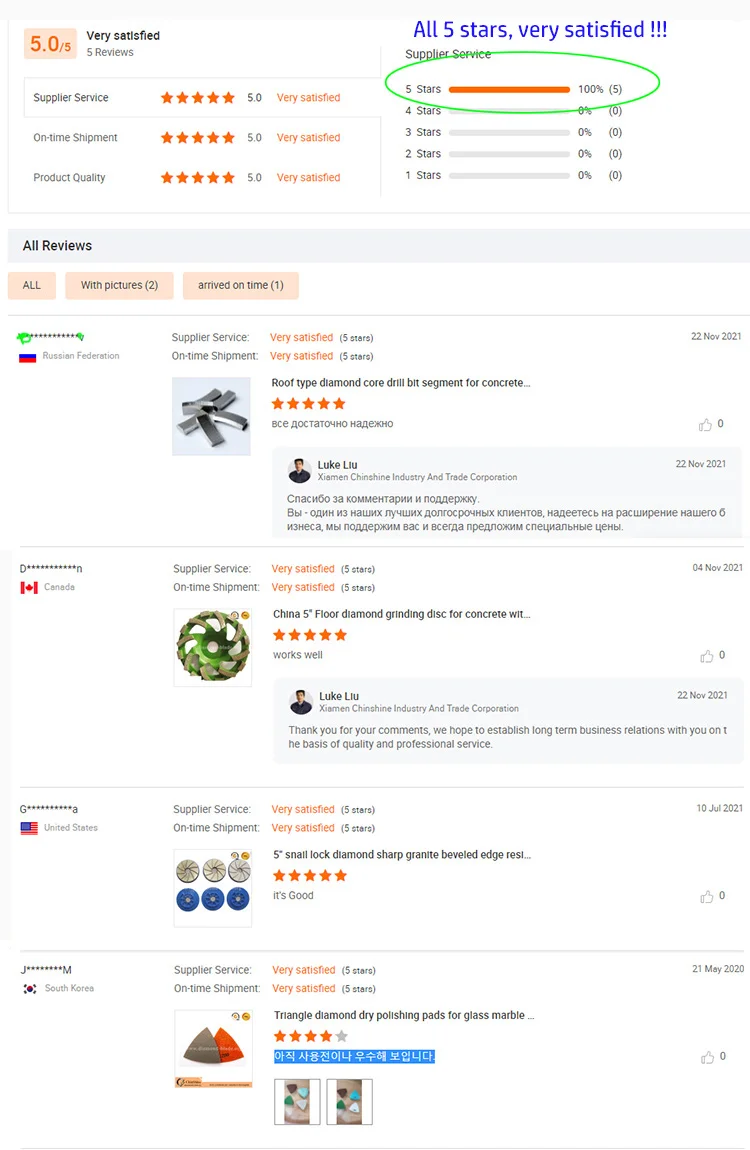Click reviewer name G**********a

[x=48, y=810]
